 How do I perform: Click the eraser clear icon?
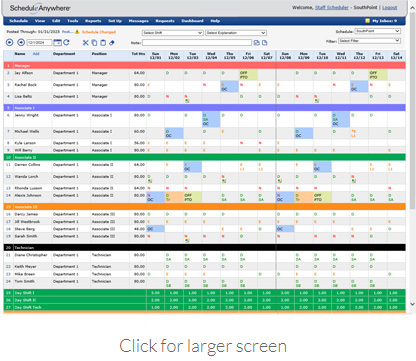[x=112, y=43]
